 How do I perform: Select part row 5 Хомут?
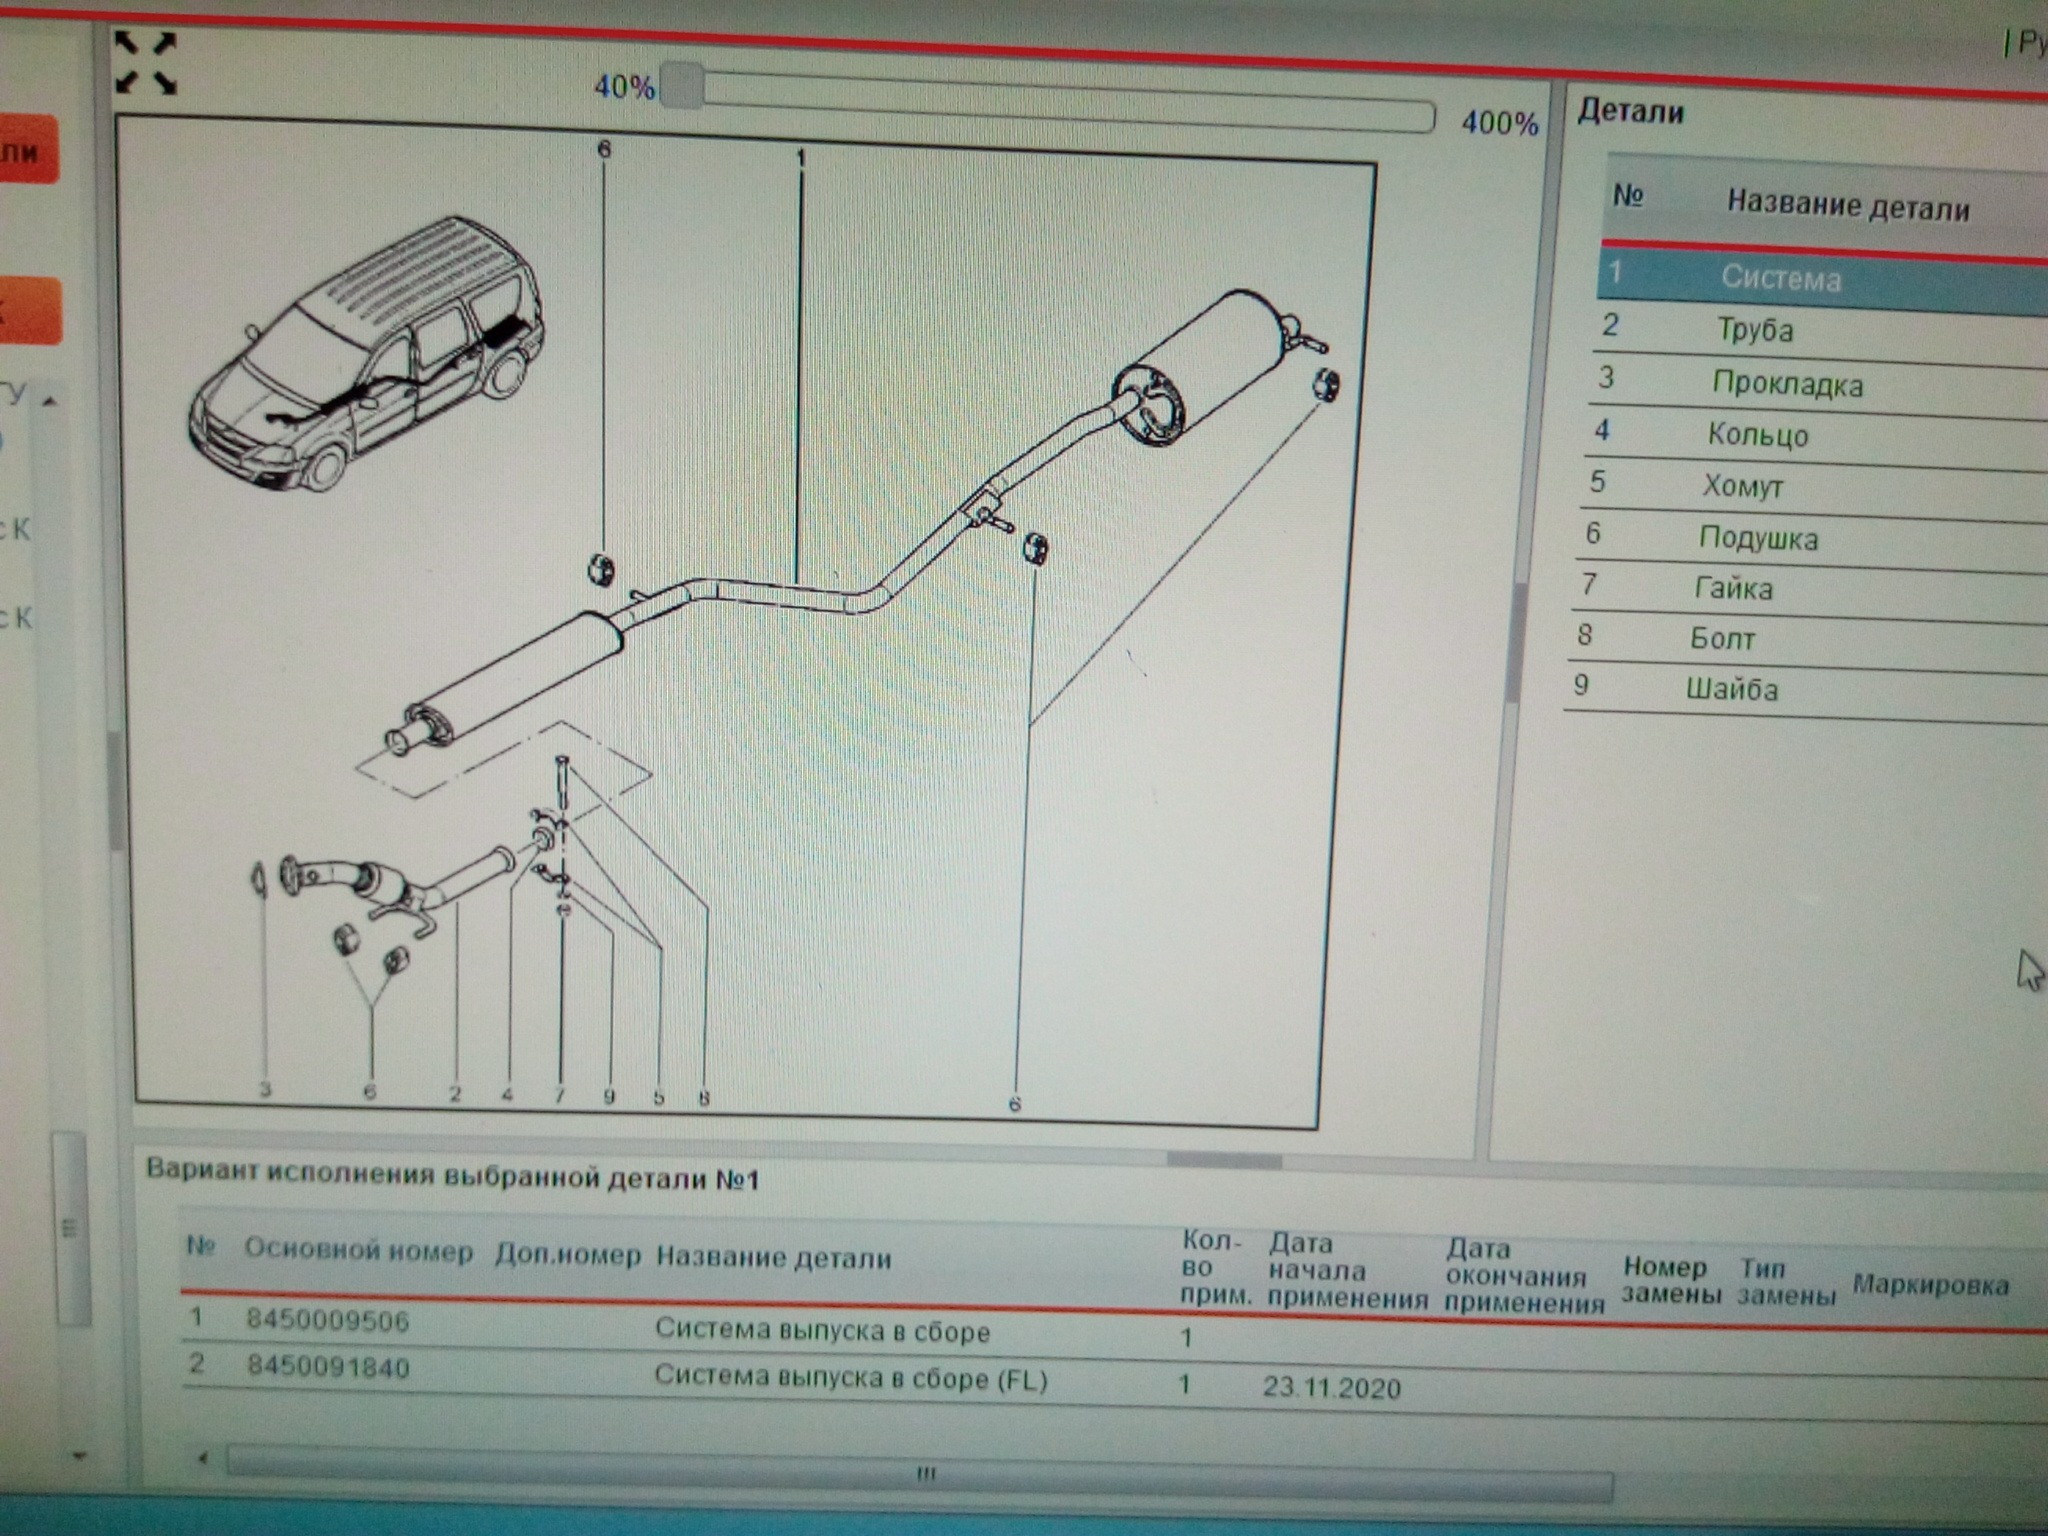click(1742, 487)
